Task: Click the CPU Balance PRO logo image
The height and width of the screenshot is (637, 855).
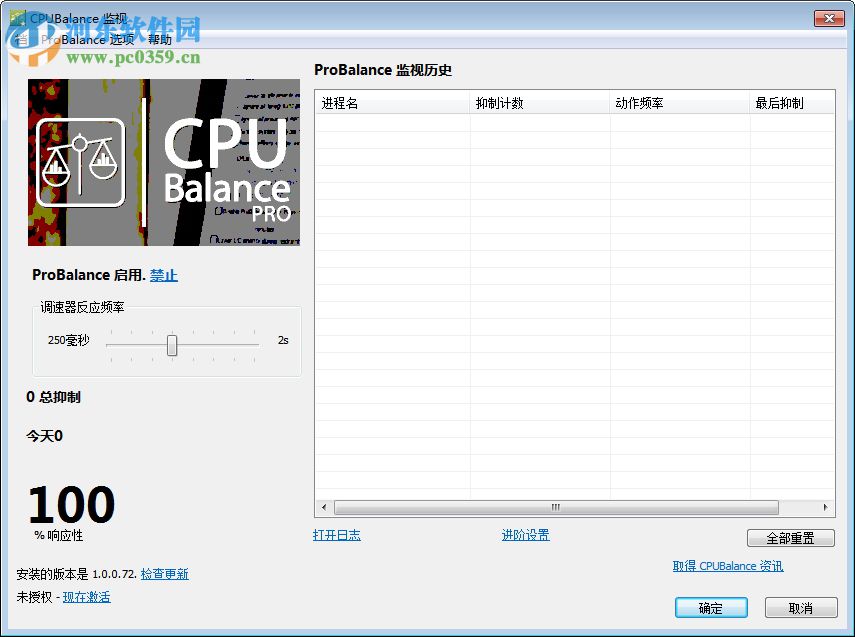Action: tap(163, 162)
